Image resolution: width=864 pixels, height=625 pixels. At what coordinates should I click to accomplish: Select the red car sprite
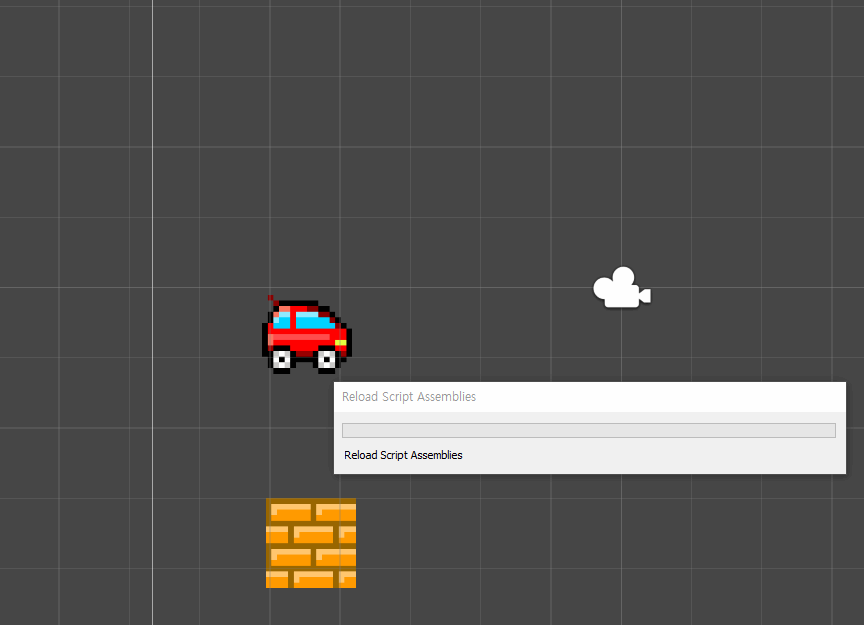307,335
